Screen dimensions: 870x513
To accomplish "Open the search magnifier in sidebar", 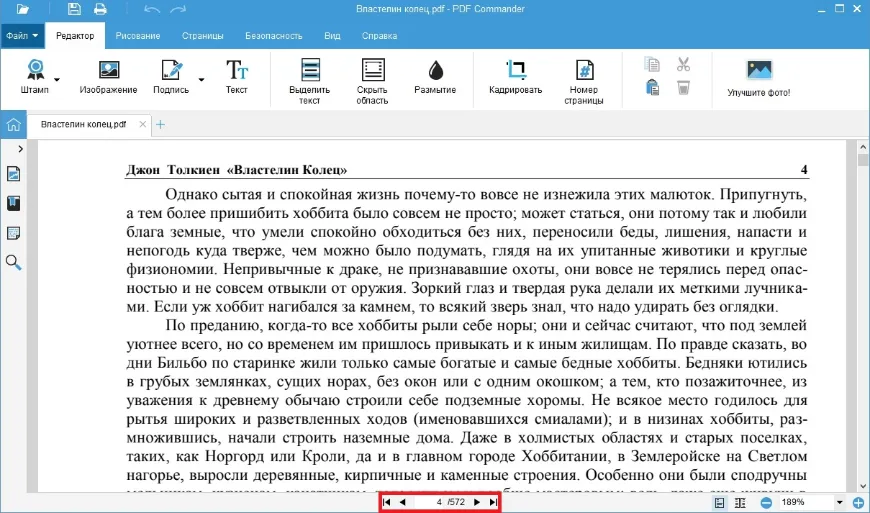I will point(13,262).
